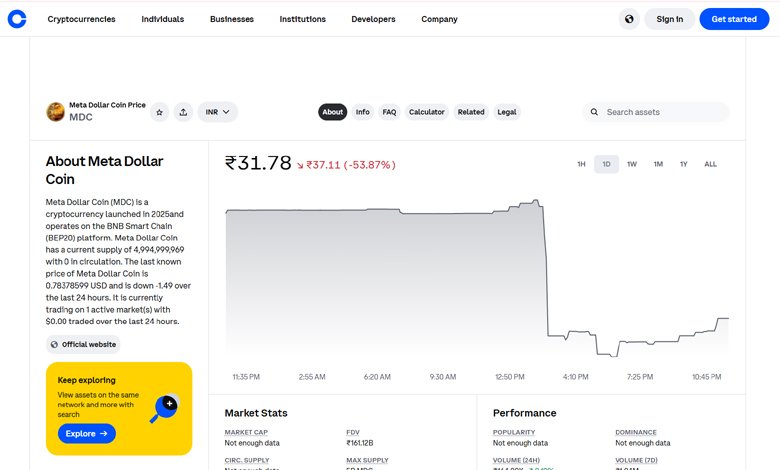Click the Performance heading
Screen dimensions: 780x470
tap(524, 413)
